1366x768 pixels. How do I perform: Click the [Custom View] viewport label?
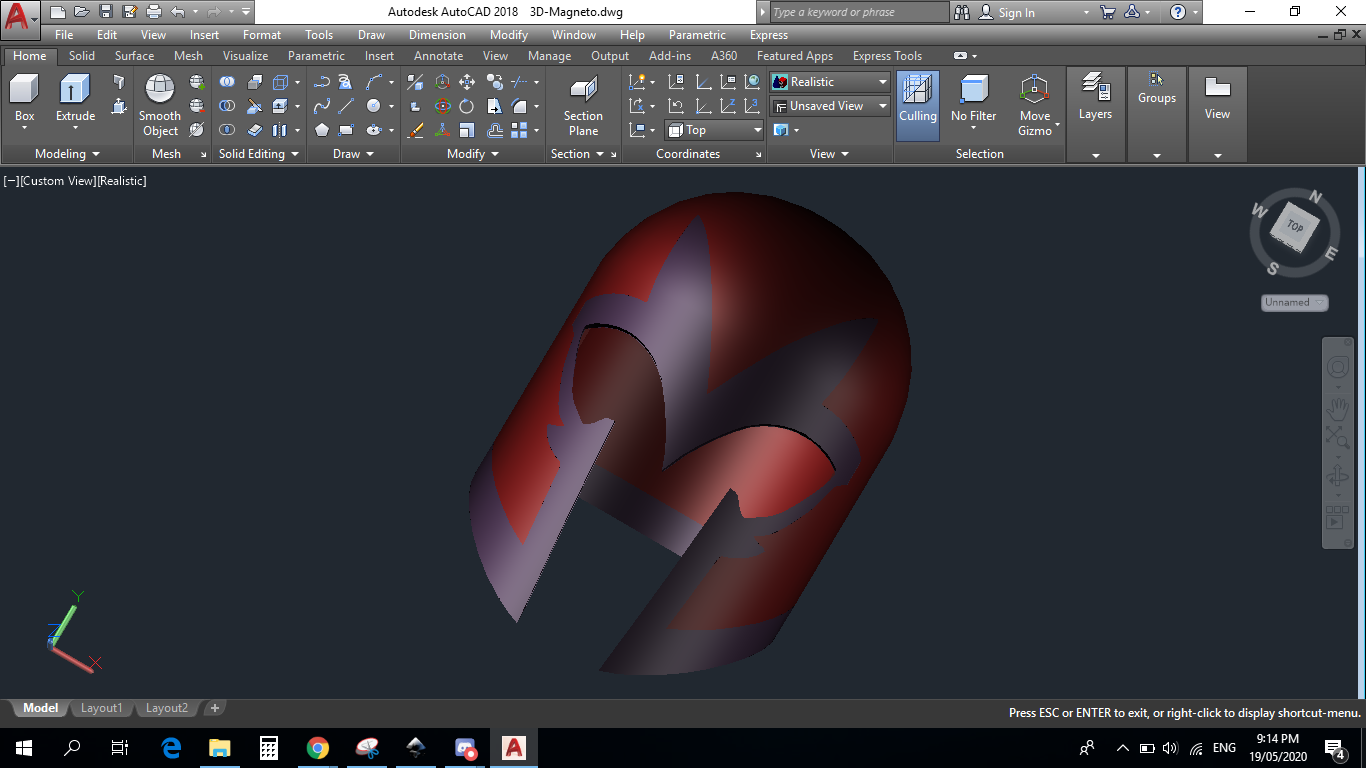point(58,181)
